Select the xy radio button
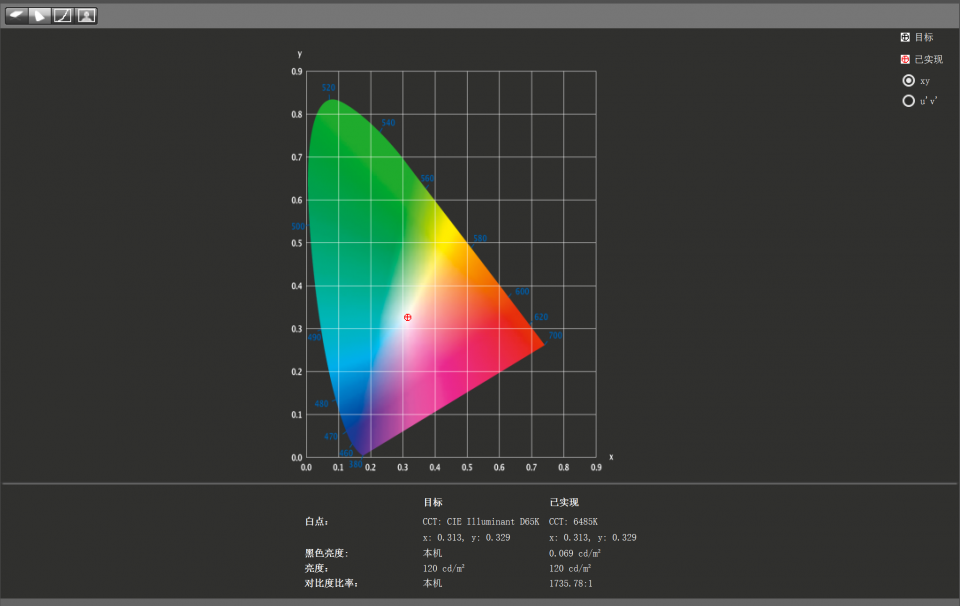 pyautogui.click(x=908, y=80)
